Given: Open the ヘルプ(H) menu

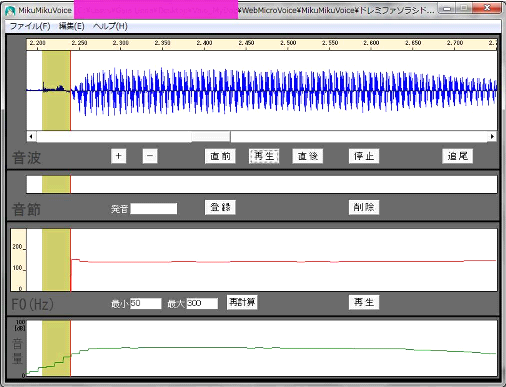Looking at the screenshot, I should 110,26.
